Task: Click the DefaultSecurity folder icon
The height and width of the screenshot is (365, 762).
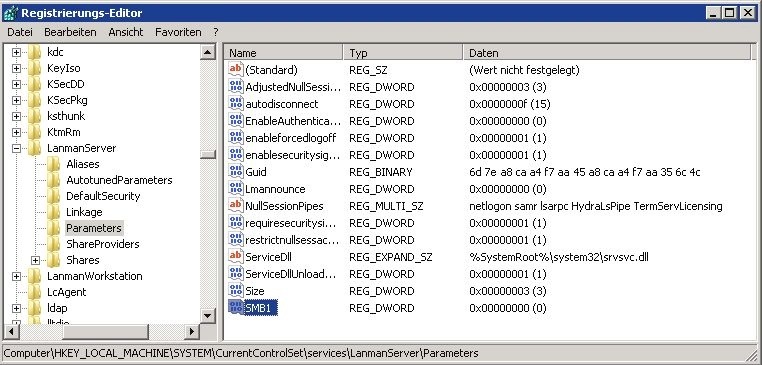Action: pos(53,196)
